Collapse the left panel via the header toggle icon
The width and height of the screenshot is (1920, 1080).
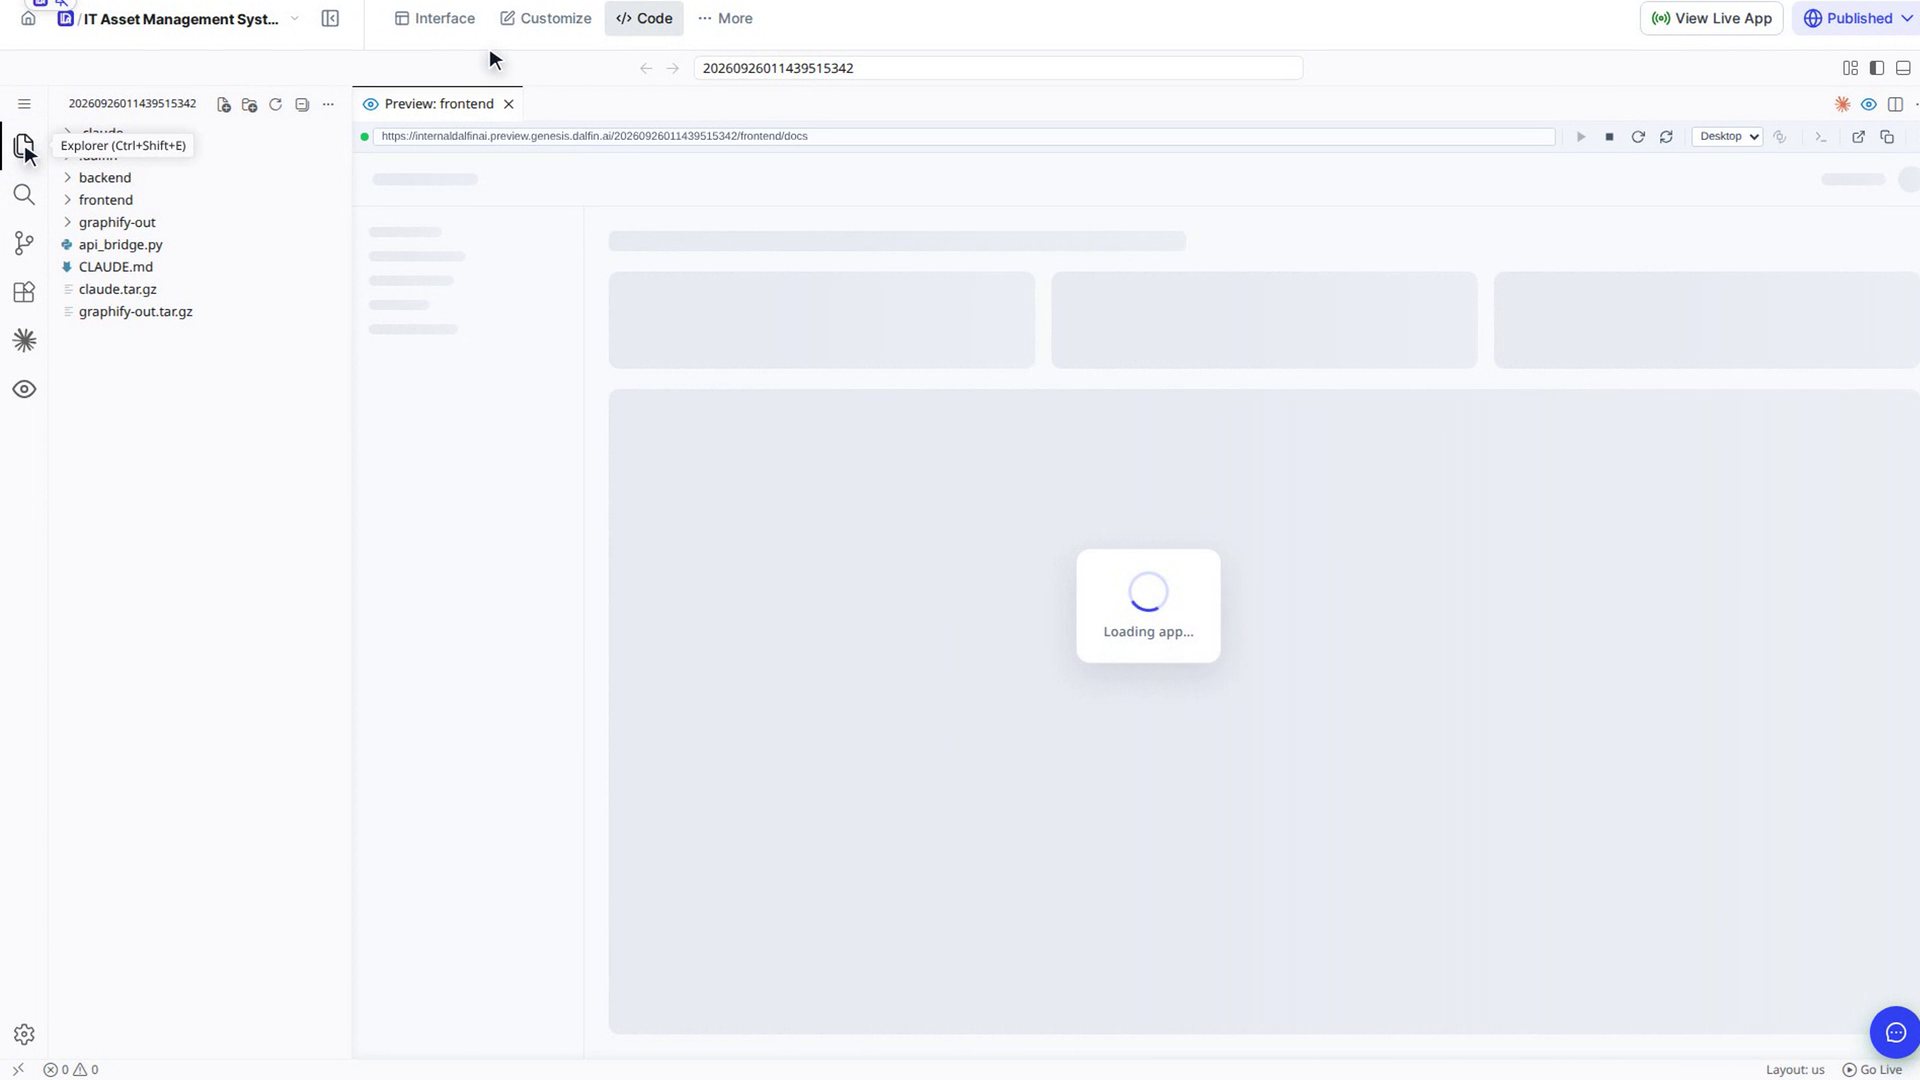click(x=330, y=18)
